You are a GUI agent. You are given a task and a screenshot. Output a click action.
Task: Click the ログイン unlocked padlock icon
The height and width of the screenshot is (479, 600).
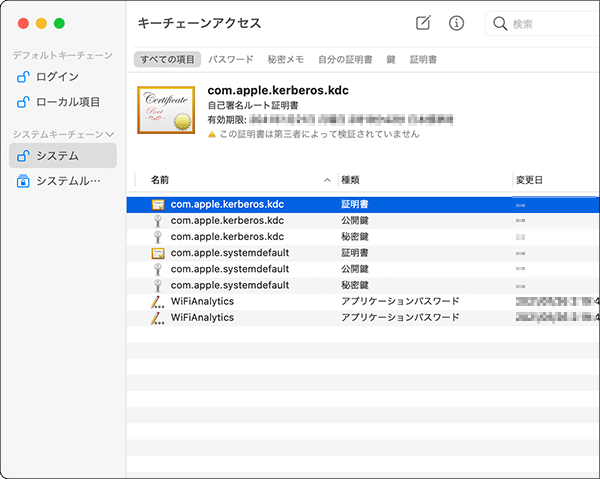point(23,76)
